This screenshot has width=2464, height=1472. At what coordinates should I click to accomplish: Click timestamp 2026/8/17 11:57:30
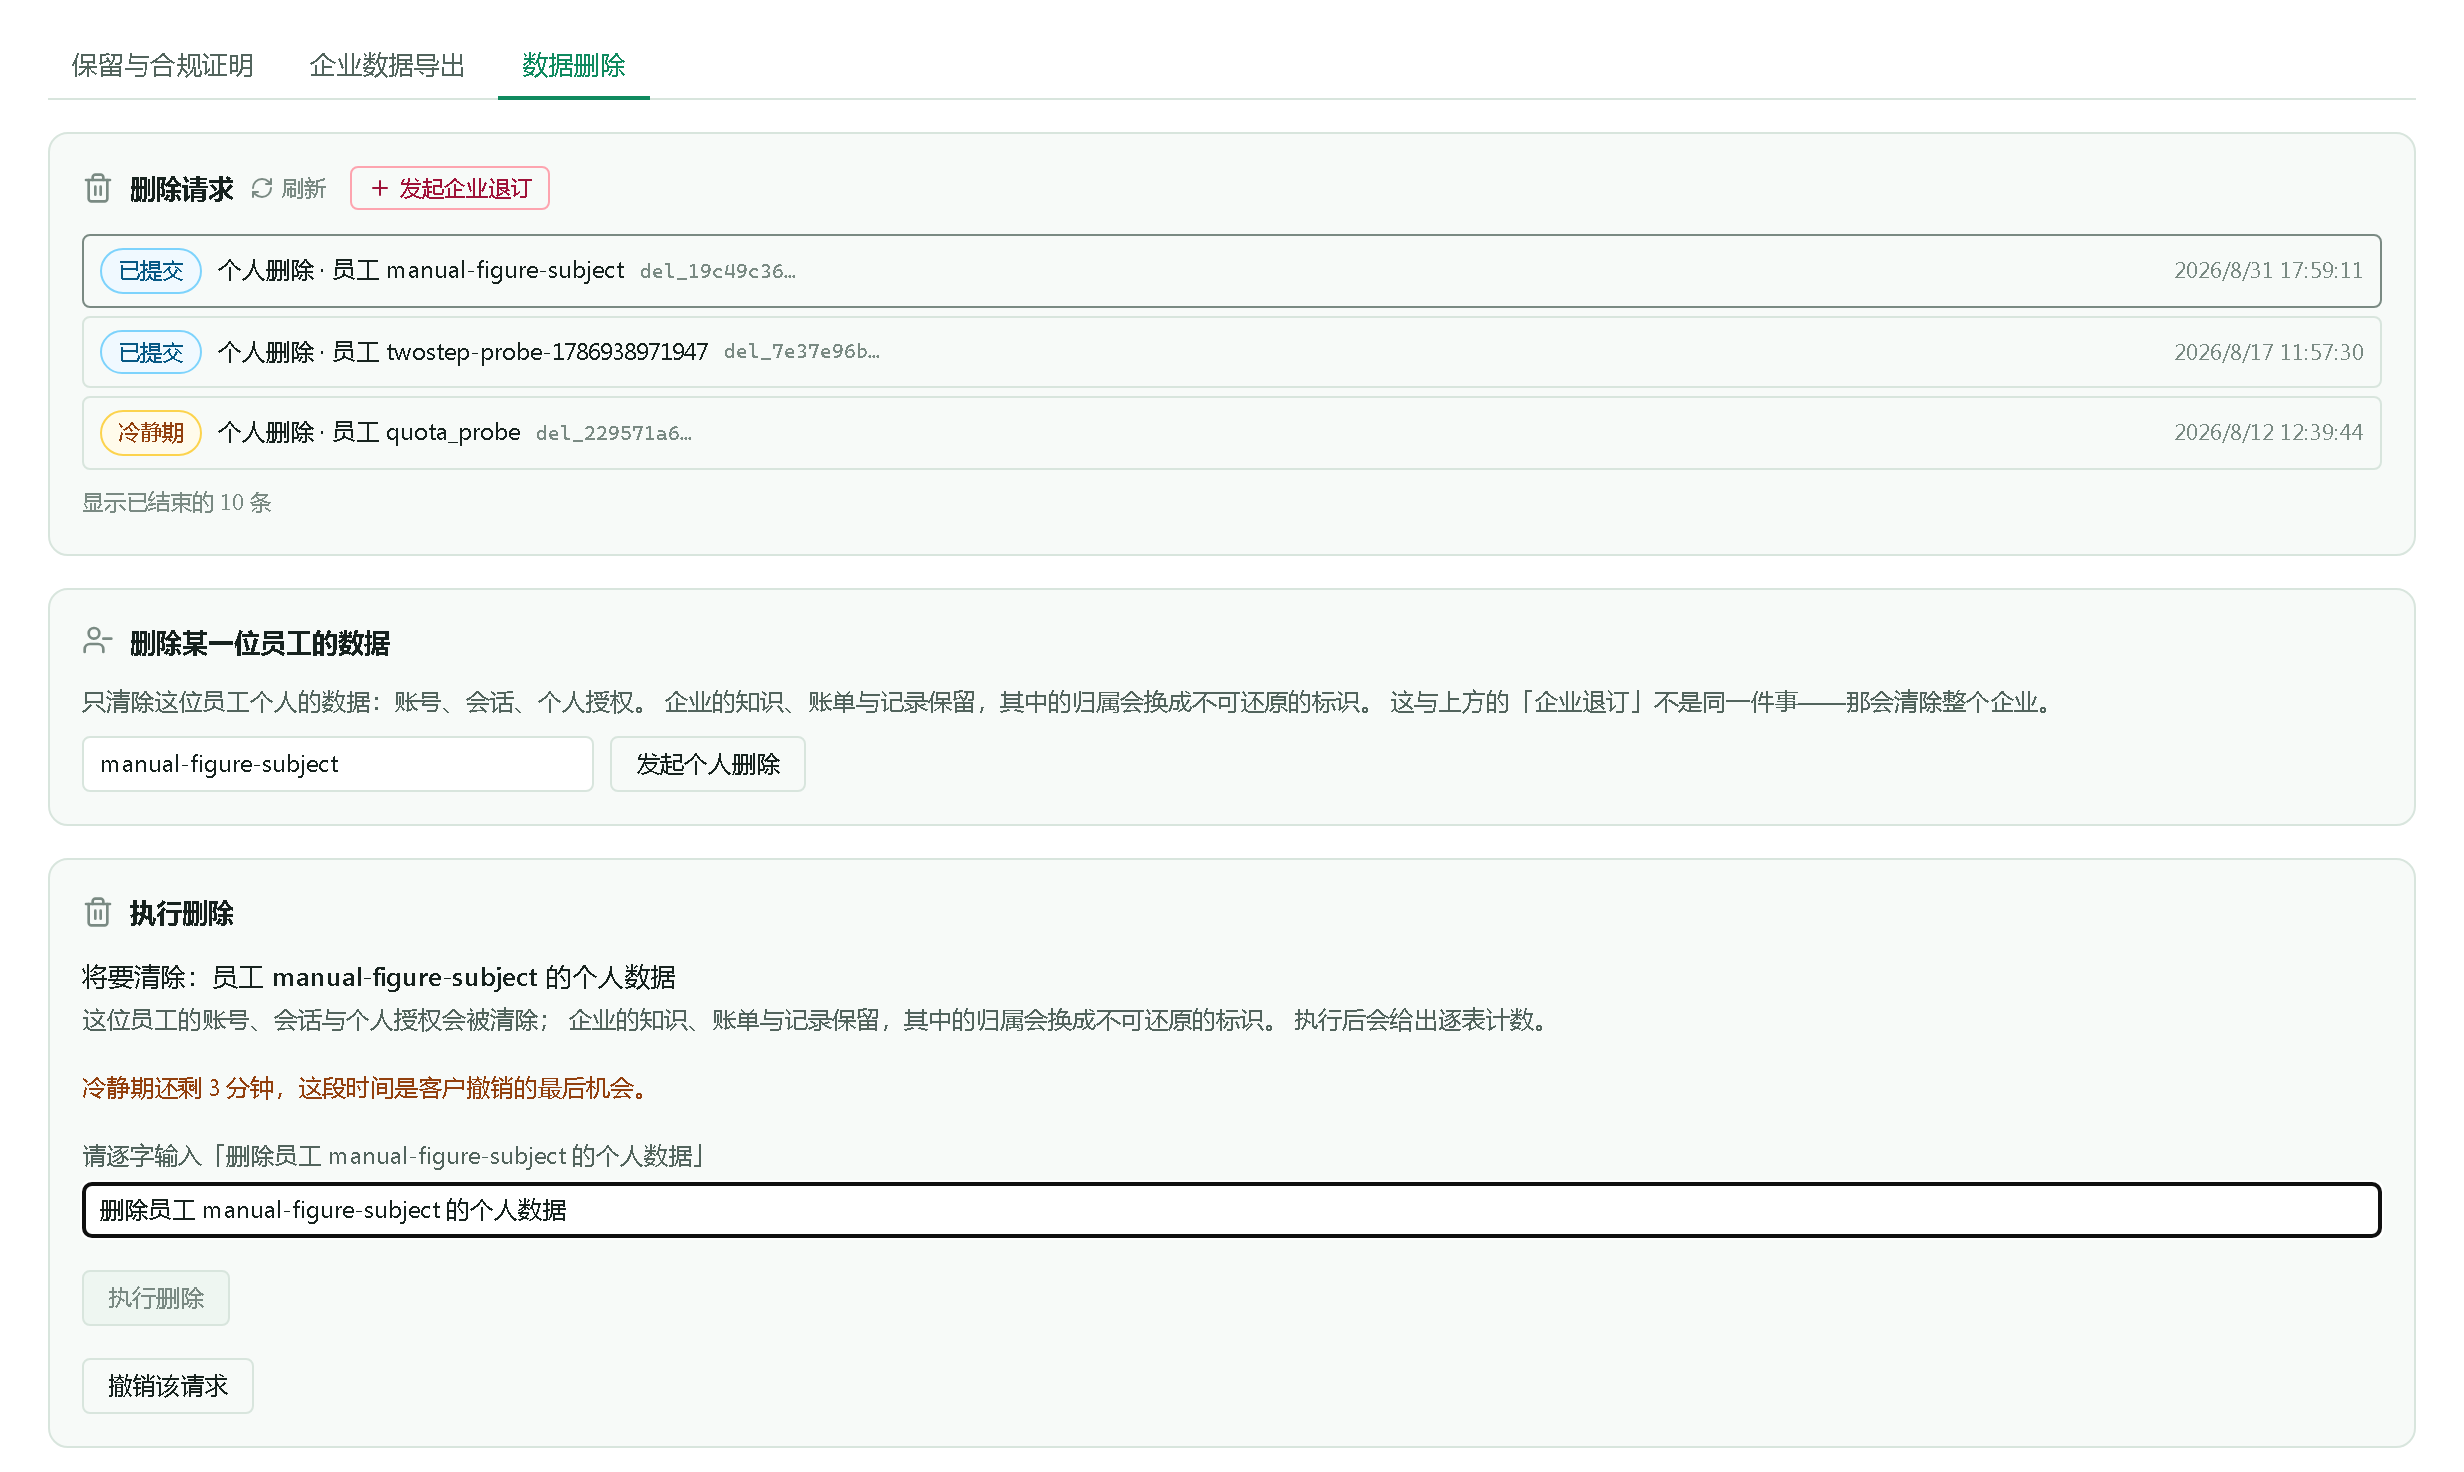[2268, 352]
